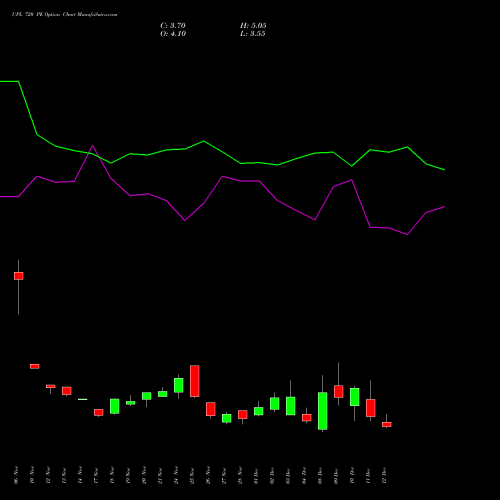Click the '06 Nov' date axis label
500x500 pixels.
[16, 475]
